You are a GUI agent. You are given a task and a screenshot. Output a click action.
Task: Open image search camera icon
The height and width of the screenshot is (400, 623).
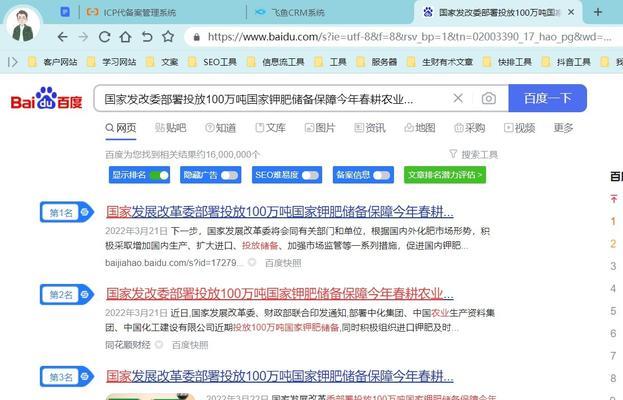[489, 98]
